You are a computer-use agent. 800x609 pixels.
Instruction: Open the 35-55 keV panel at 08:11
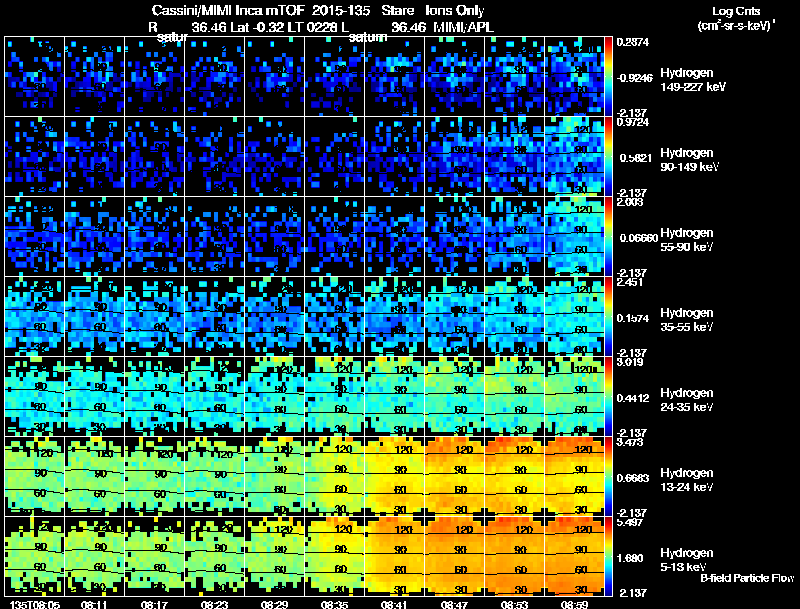(94, 316)
